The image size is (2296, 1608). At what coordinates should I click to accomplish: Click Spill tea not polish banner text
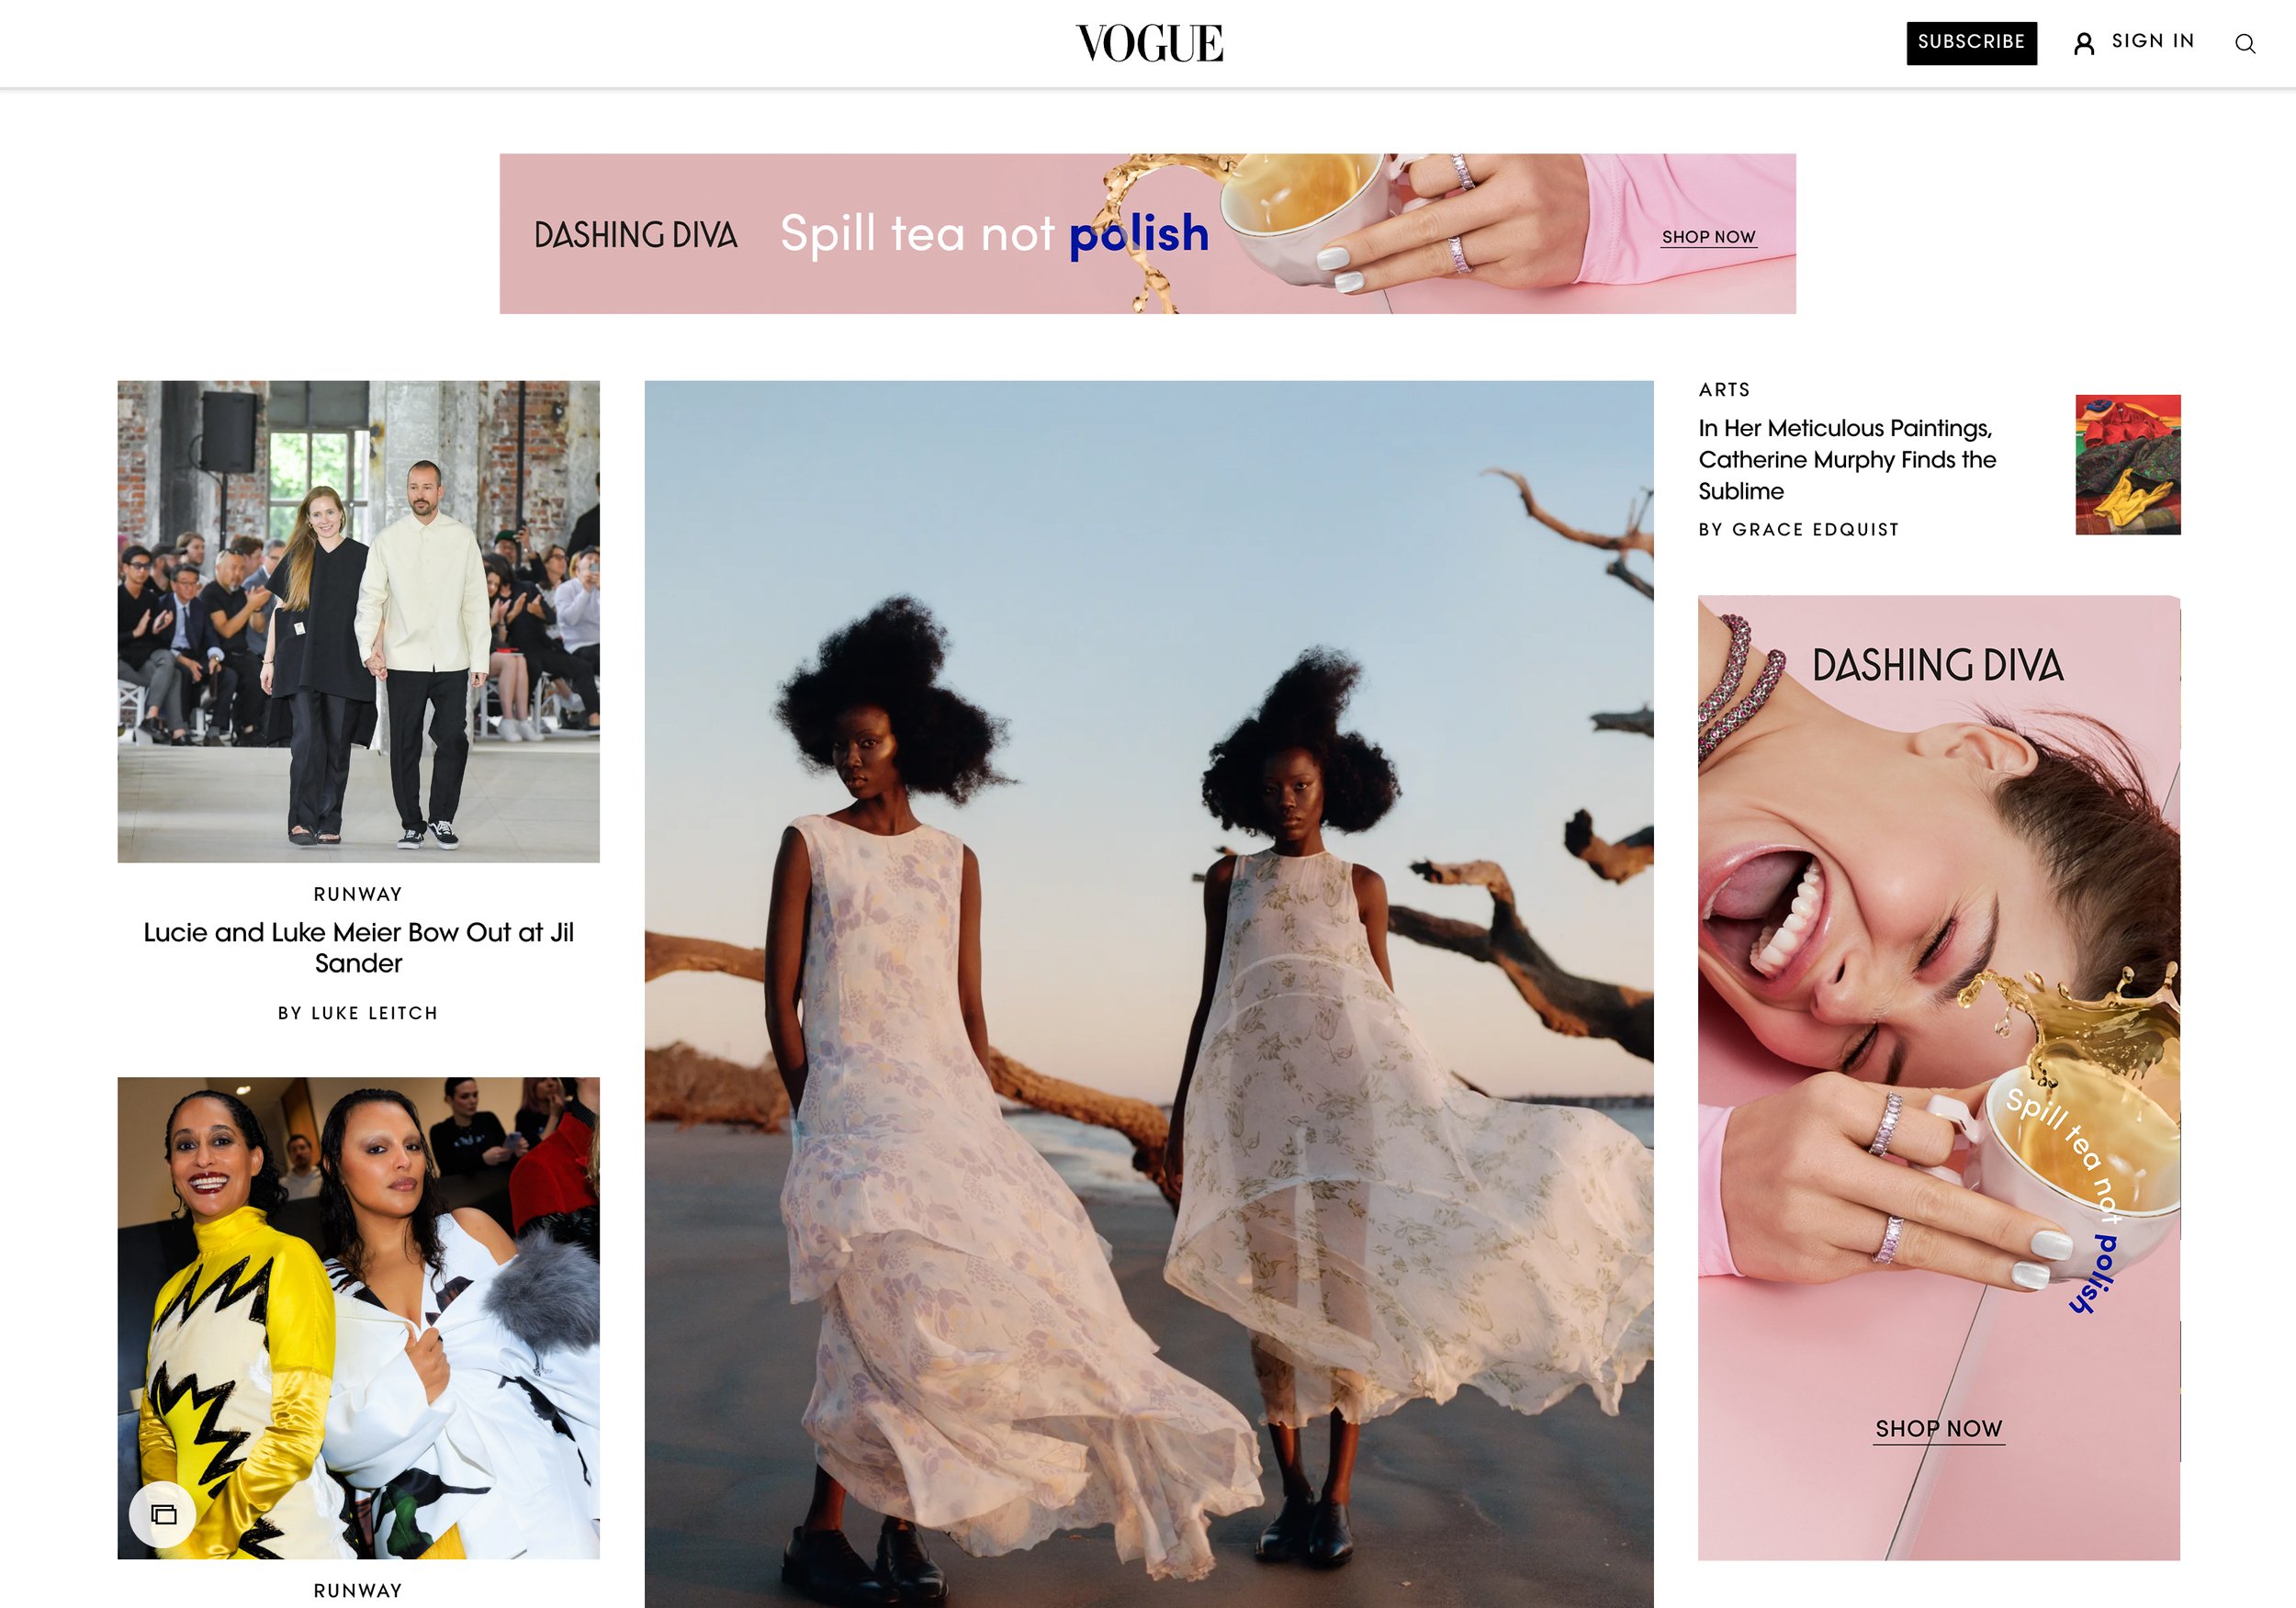click(994, 234)
